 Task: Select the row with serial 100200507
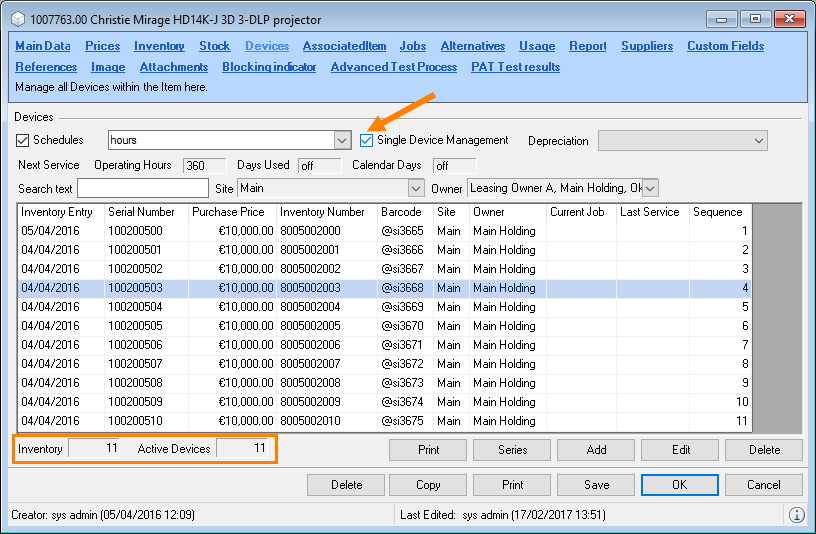[134, 364]
